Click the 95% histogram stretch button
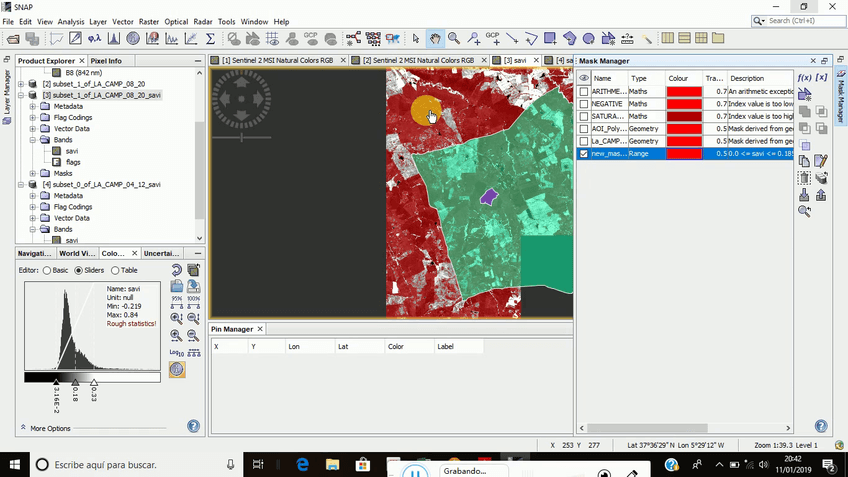848x477 pixels. click(176, 303)
